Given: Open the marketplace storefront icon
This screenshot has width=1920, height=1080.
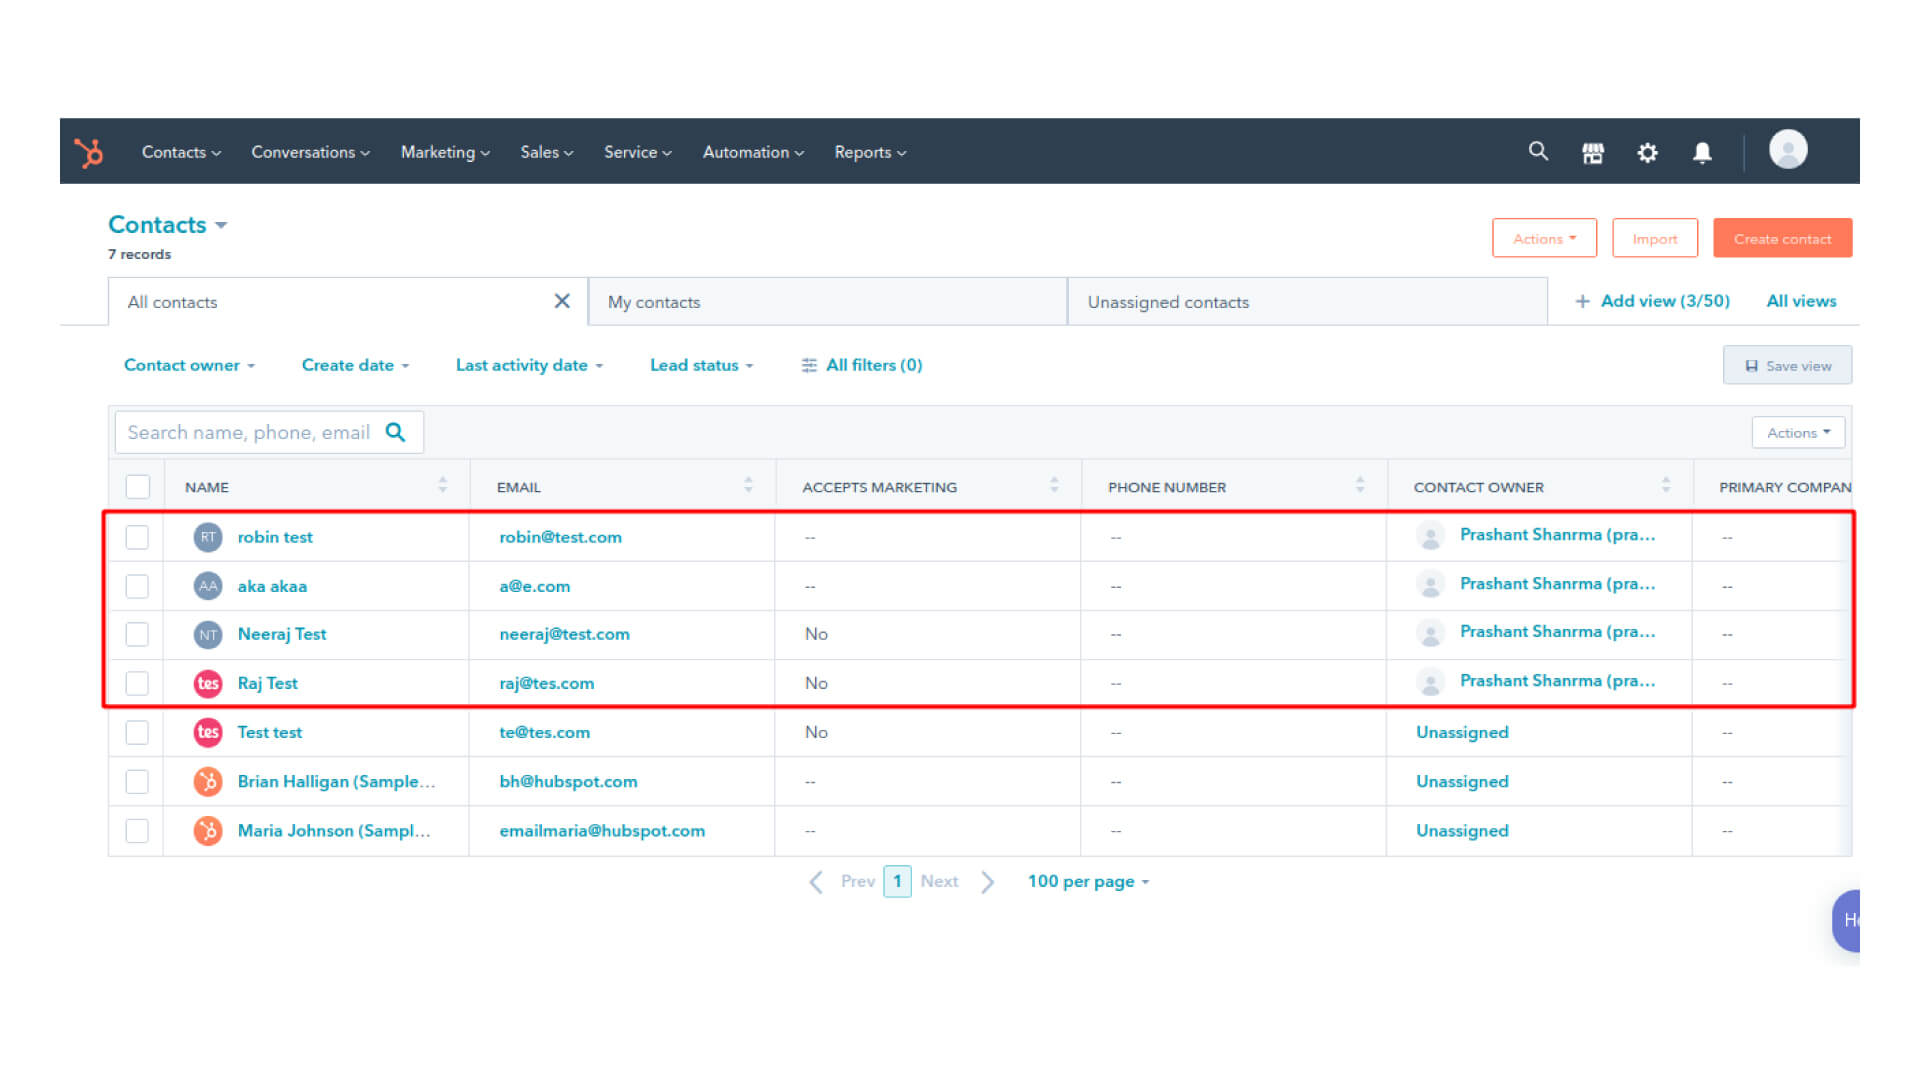Looking at the screenshot, I should pos(1593,153).
